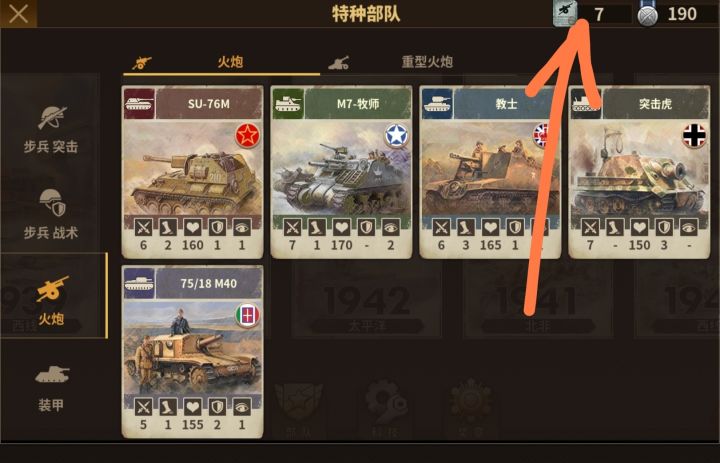Switch to the 火炮 top tab
720x463 pixels.
click(x=221, y=62)
